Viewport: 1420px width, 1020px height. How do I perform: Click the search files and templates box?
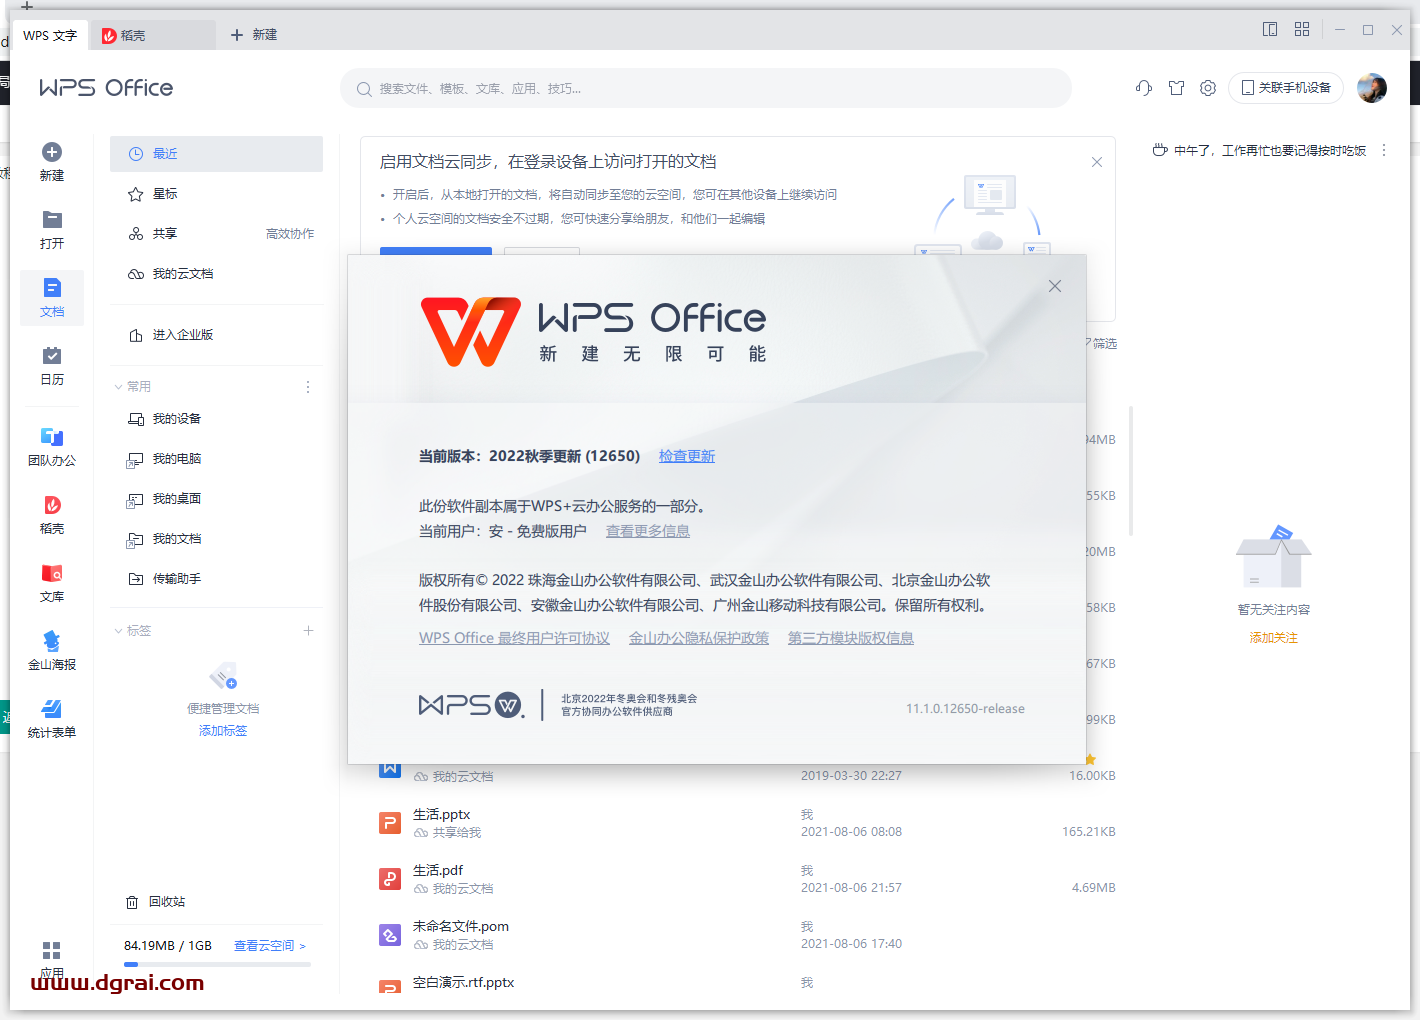(706, 88)
